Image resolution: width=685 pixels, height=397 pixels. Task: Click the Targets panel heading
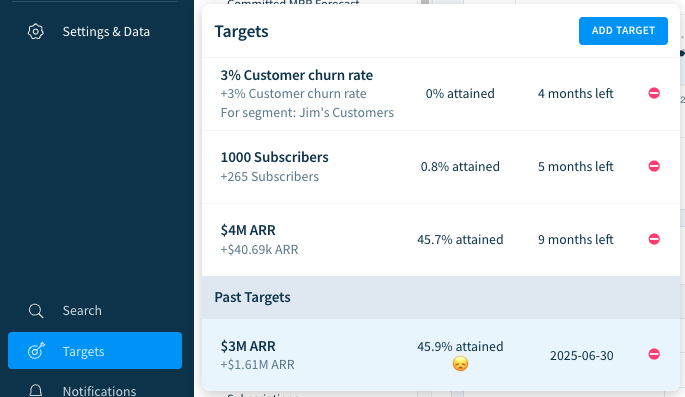click(241, 31)
